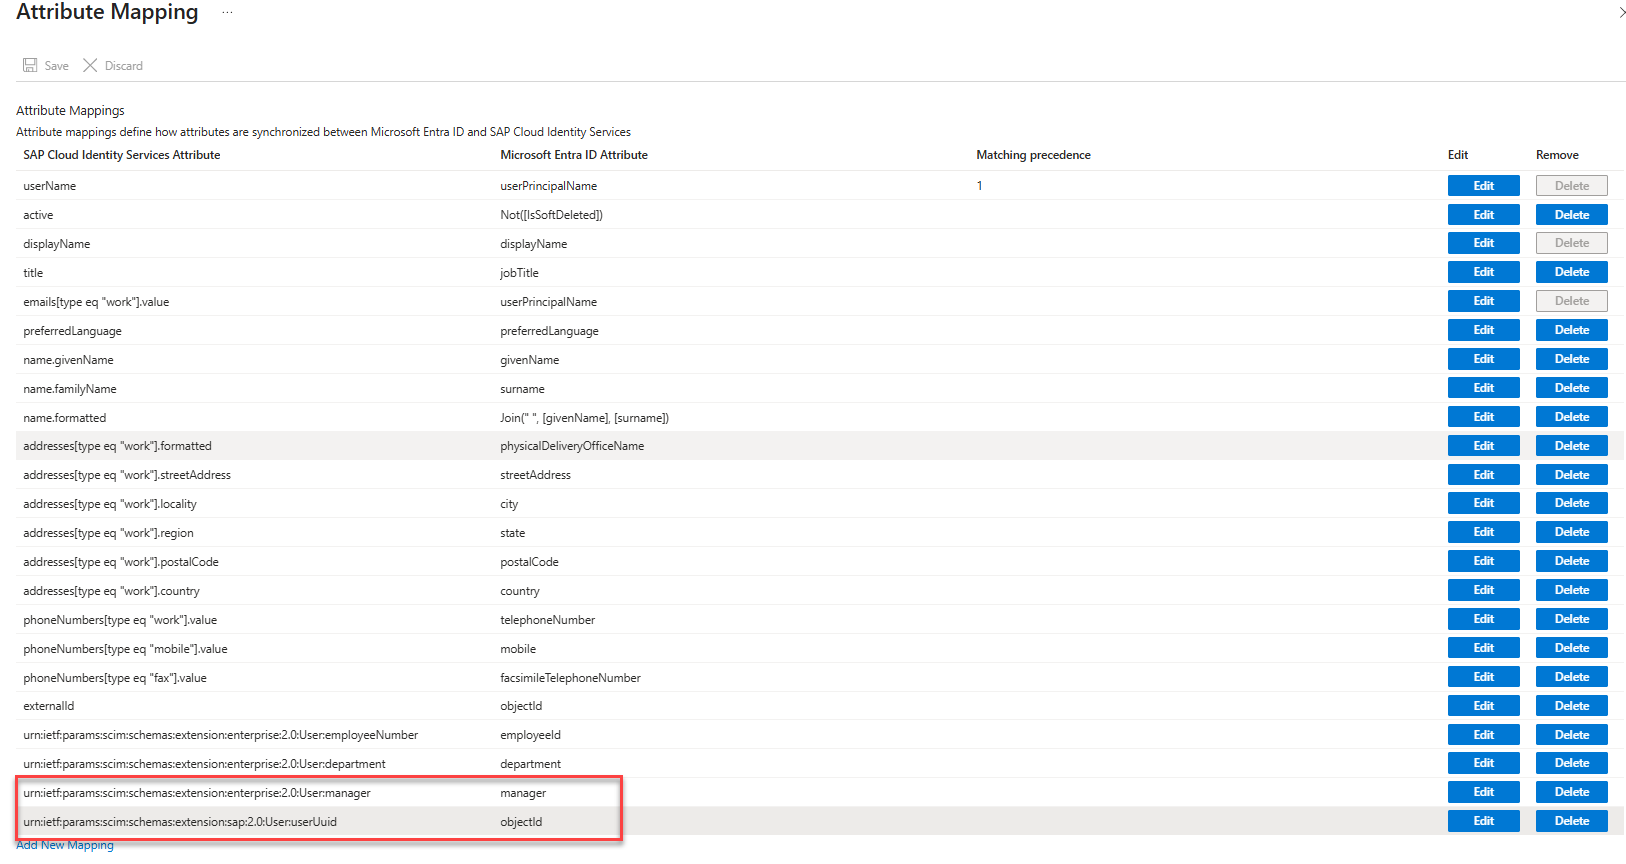The height and width of the screenshot is (864, 1626).
Task: Click the 'emails[type eq "work"].value' attribute
Action: coord(96,302)
